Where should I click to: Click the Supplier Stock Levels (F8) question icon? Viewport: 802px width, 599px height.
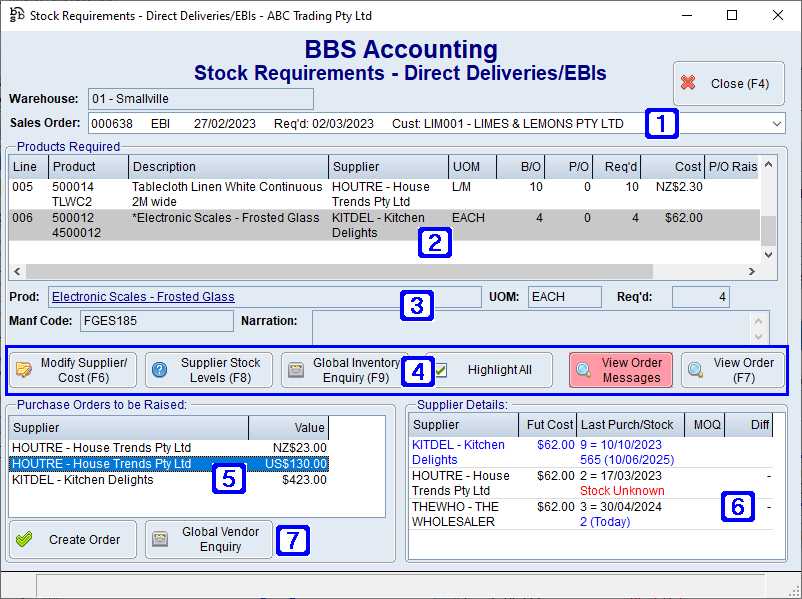161,370
